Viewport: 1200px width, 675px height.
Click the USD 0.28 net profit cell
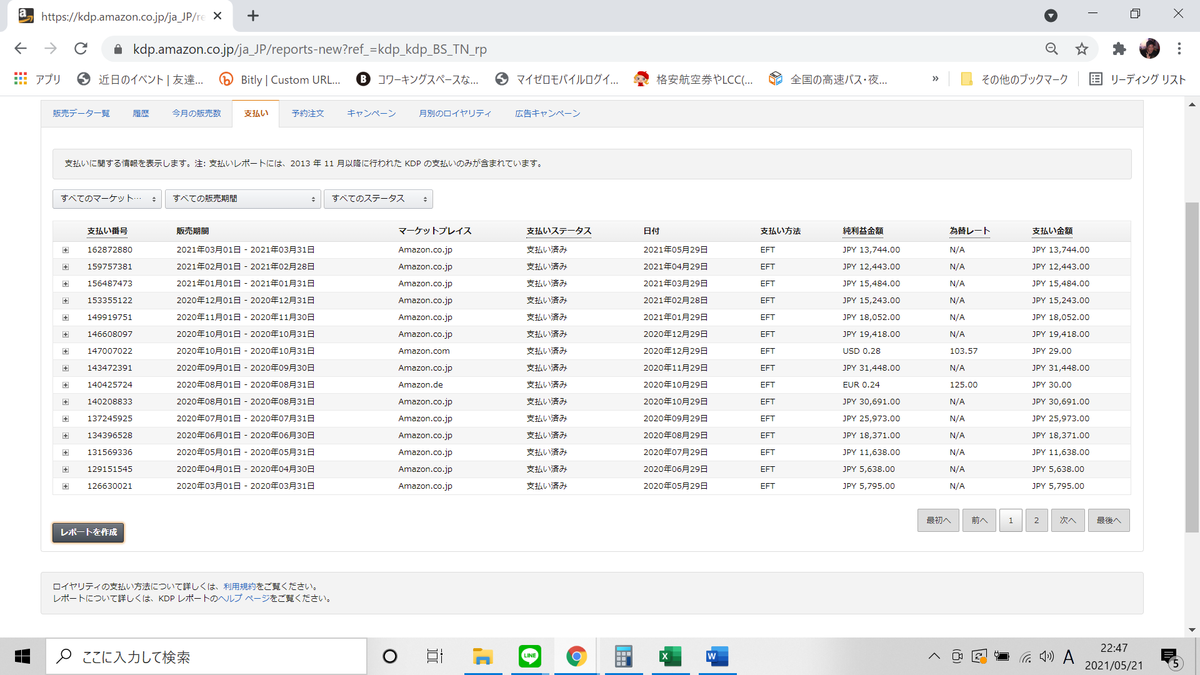tap(862, 351)
